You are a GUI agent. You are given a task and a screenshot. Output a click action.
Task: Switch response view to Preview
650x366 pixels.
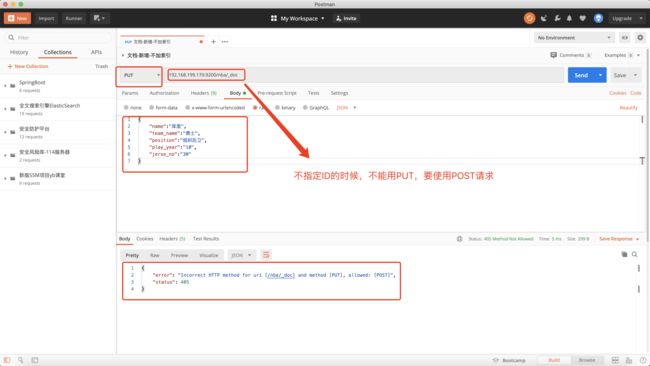click(179, 255)
